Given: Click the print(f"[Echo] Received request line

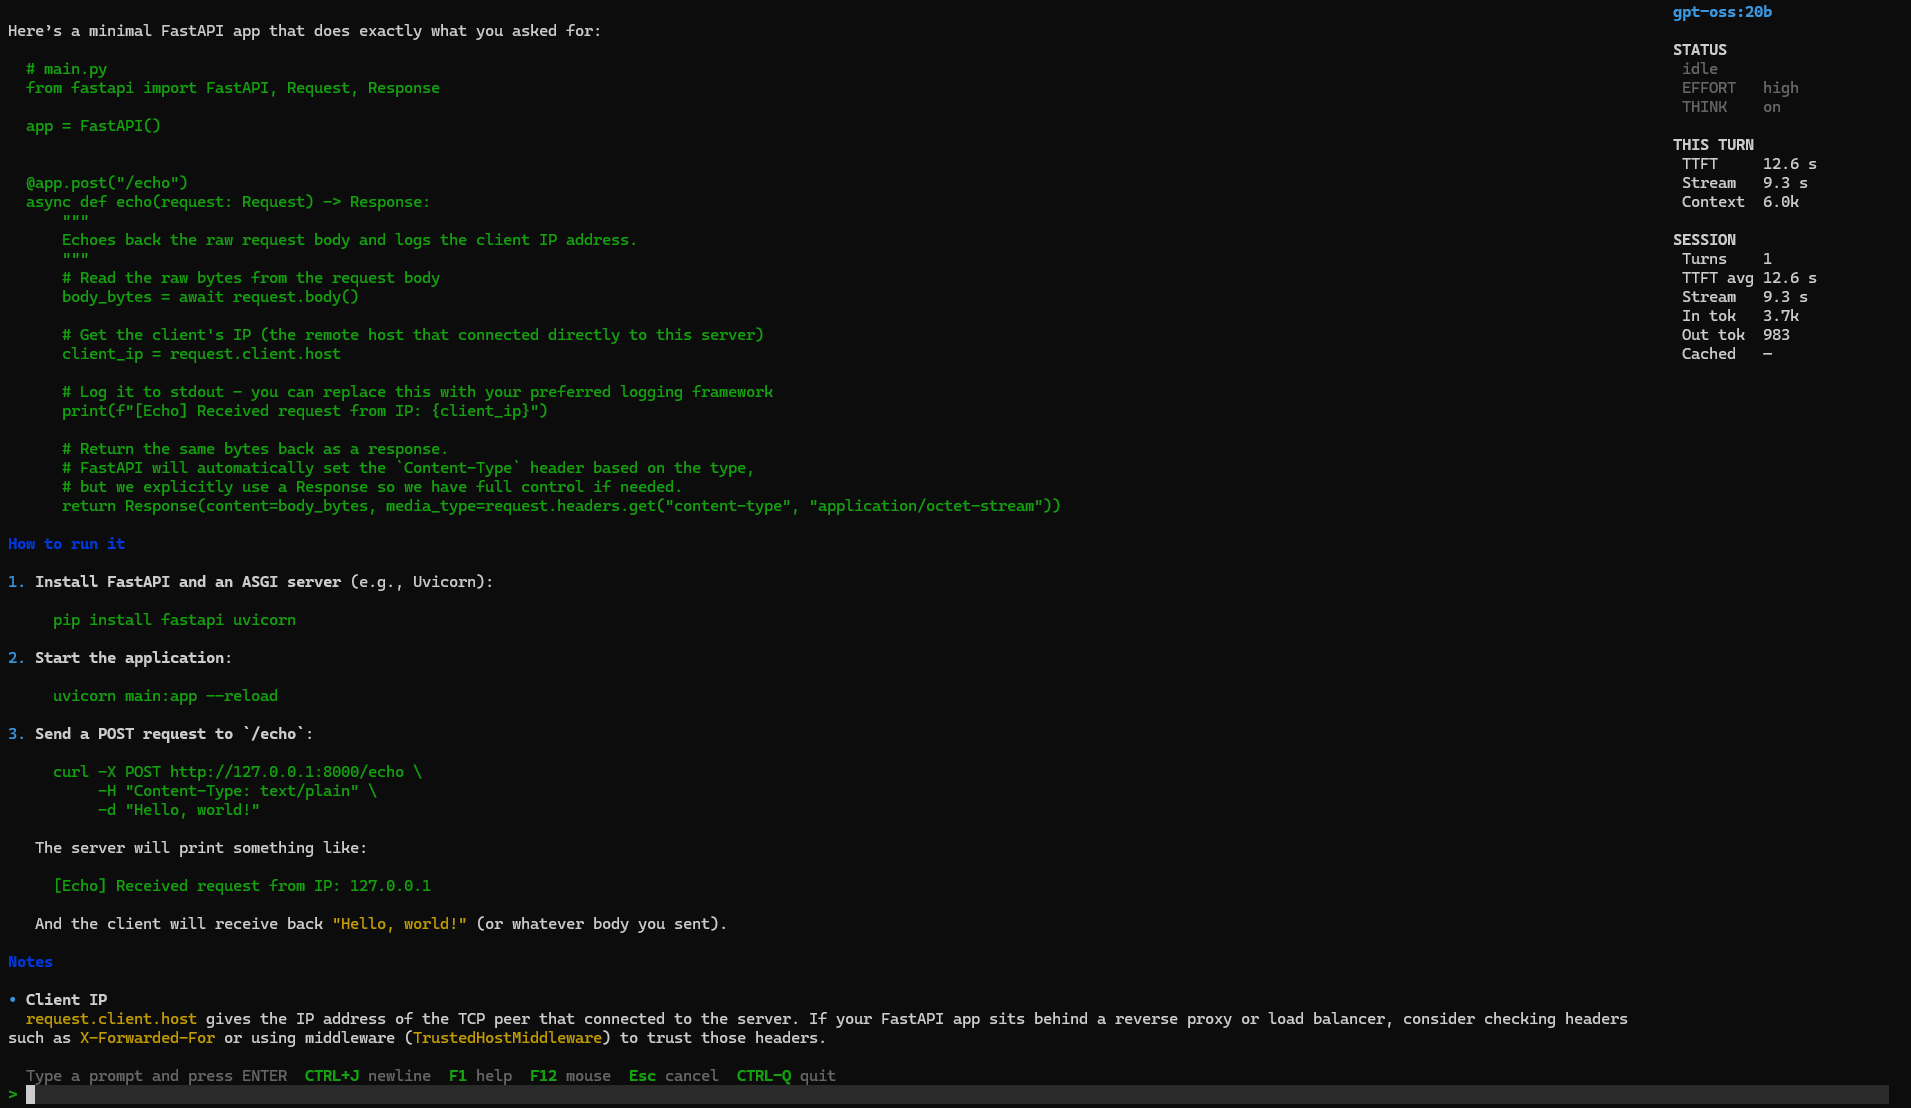Looking at the screenshot, I should tap(305, 411).
